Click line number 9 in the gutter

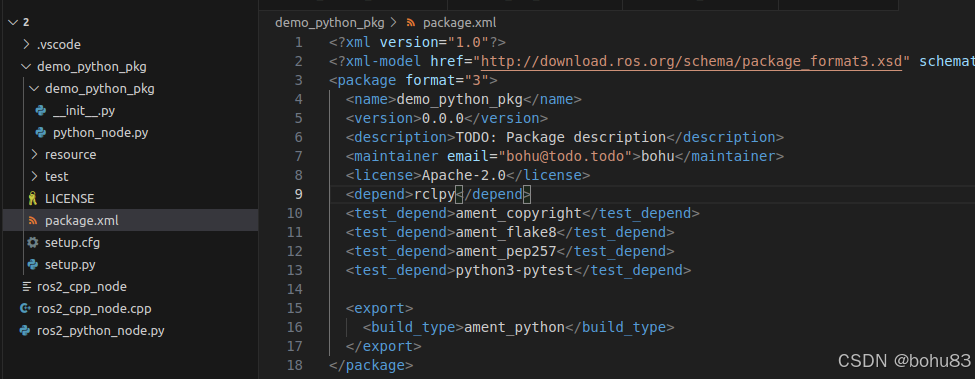pyautogui.click(x=298, y=194)
